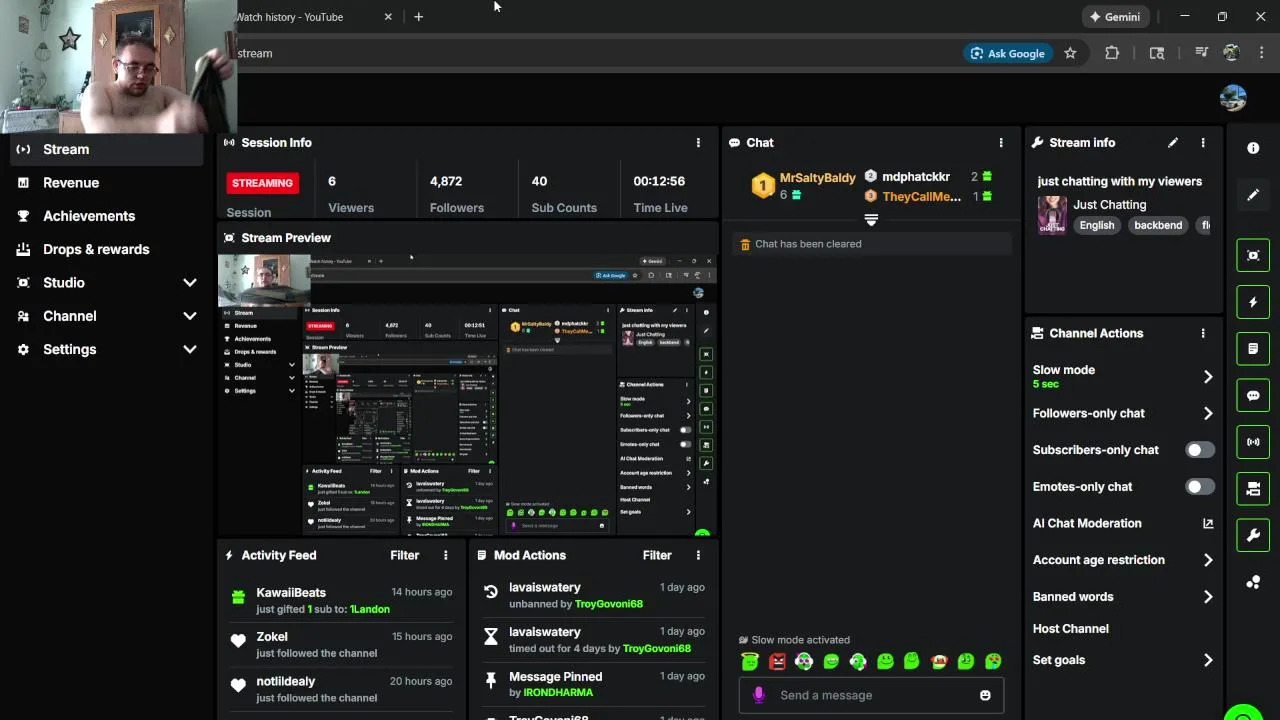Open Account age restriction arrow
Screen dimensions: 1280x720
click(x=1208, y=560)
